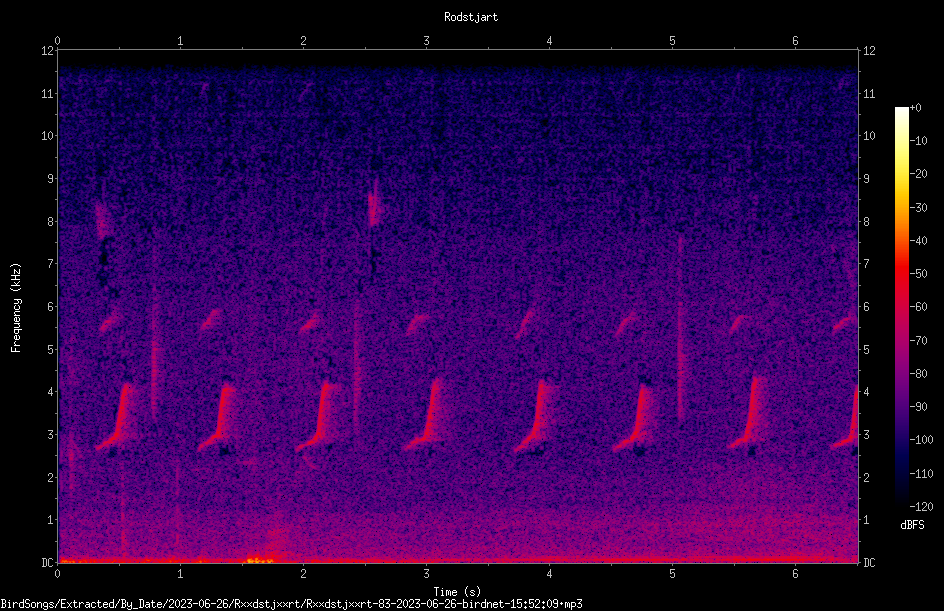Click "12" on the right frequency axis
The height and width of the screenshot is (611, 944).
[x=869, y=51]
